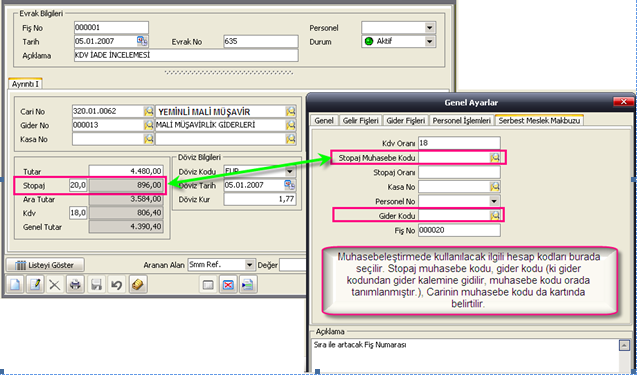Open lookup icon beside Kasa No code field
The image size is (640, 375).
(149, 139)
